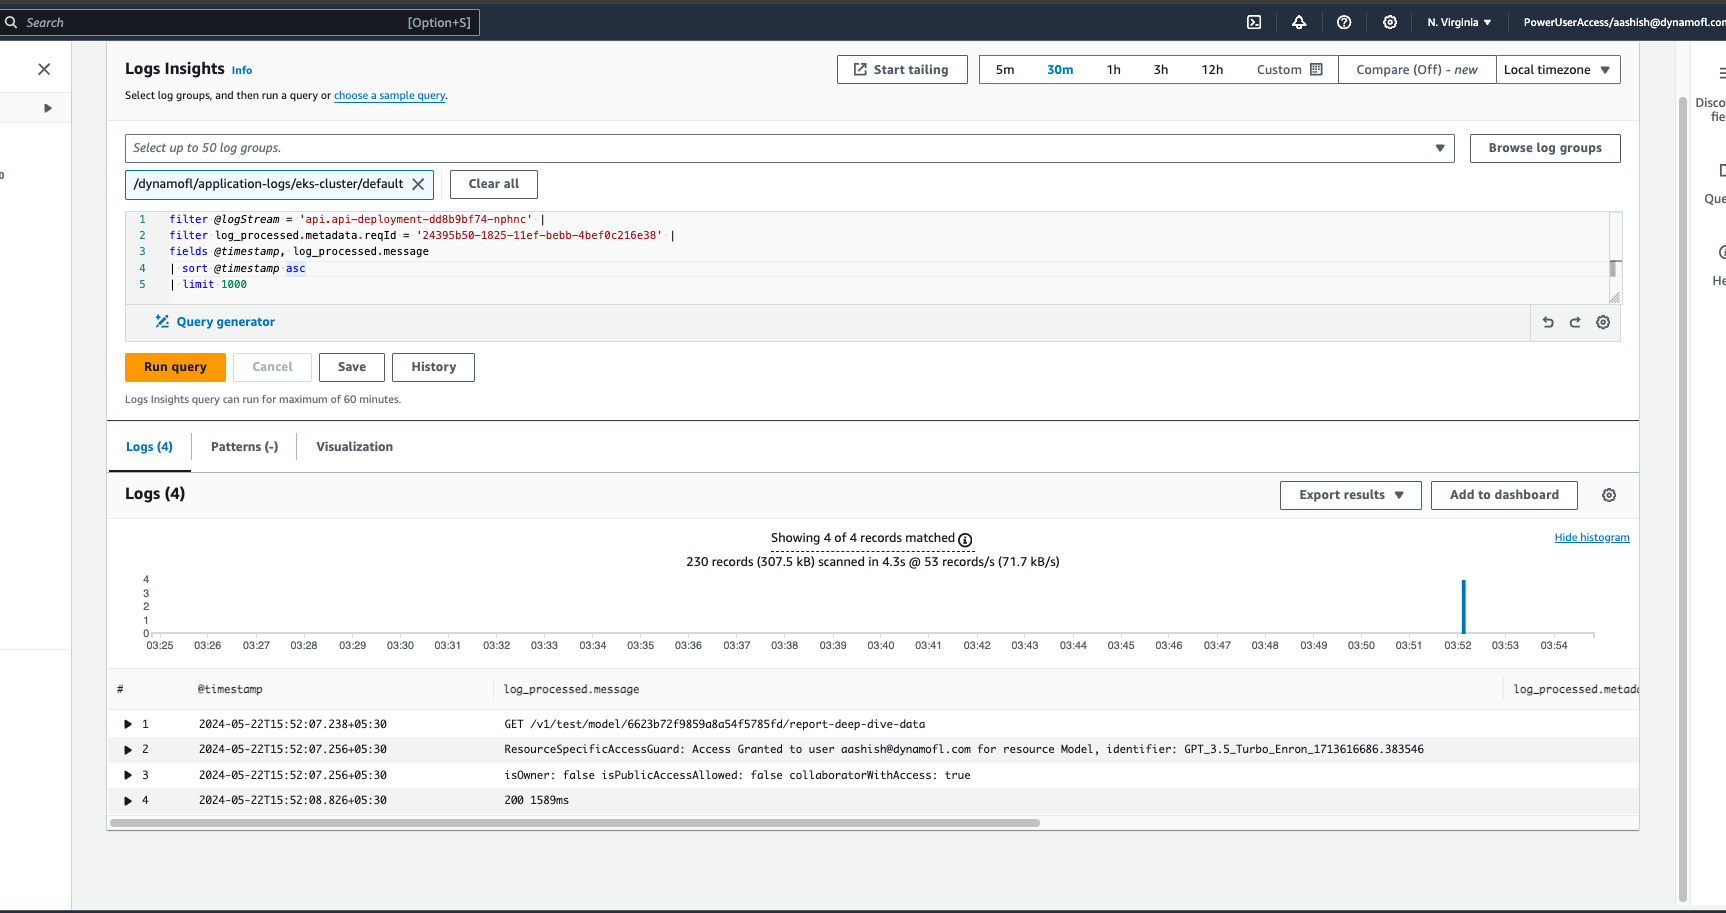Select the 30m time range
The height and width of the screenshot is (913, 1726).
coord(1060,70)
